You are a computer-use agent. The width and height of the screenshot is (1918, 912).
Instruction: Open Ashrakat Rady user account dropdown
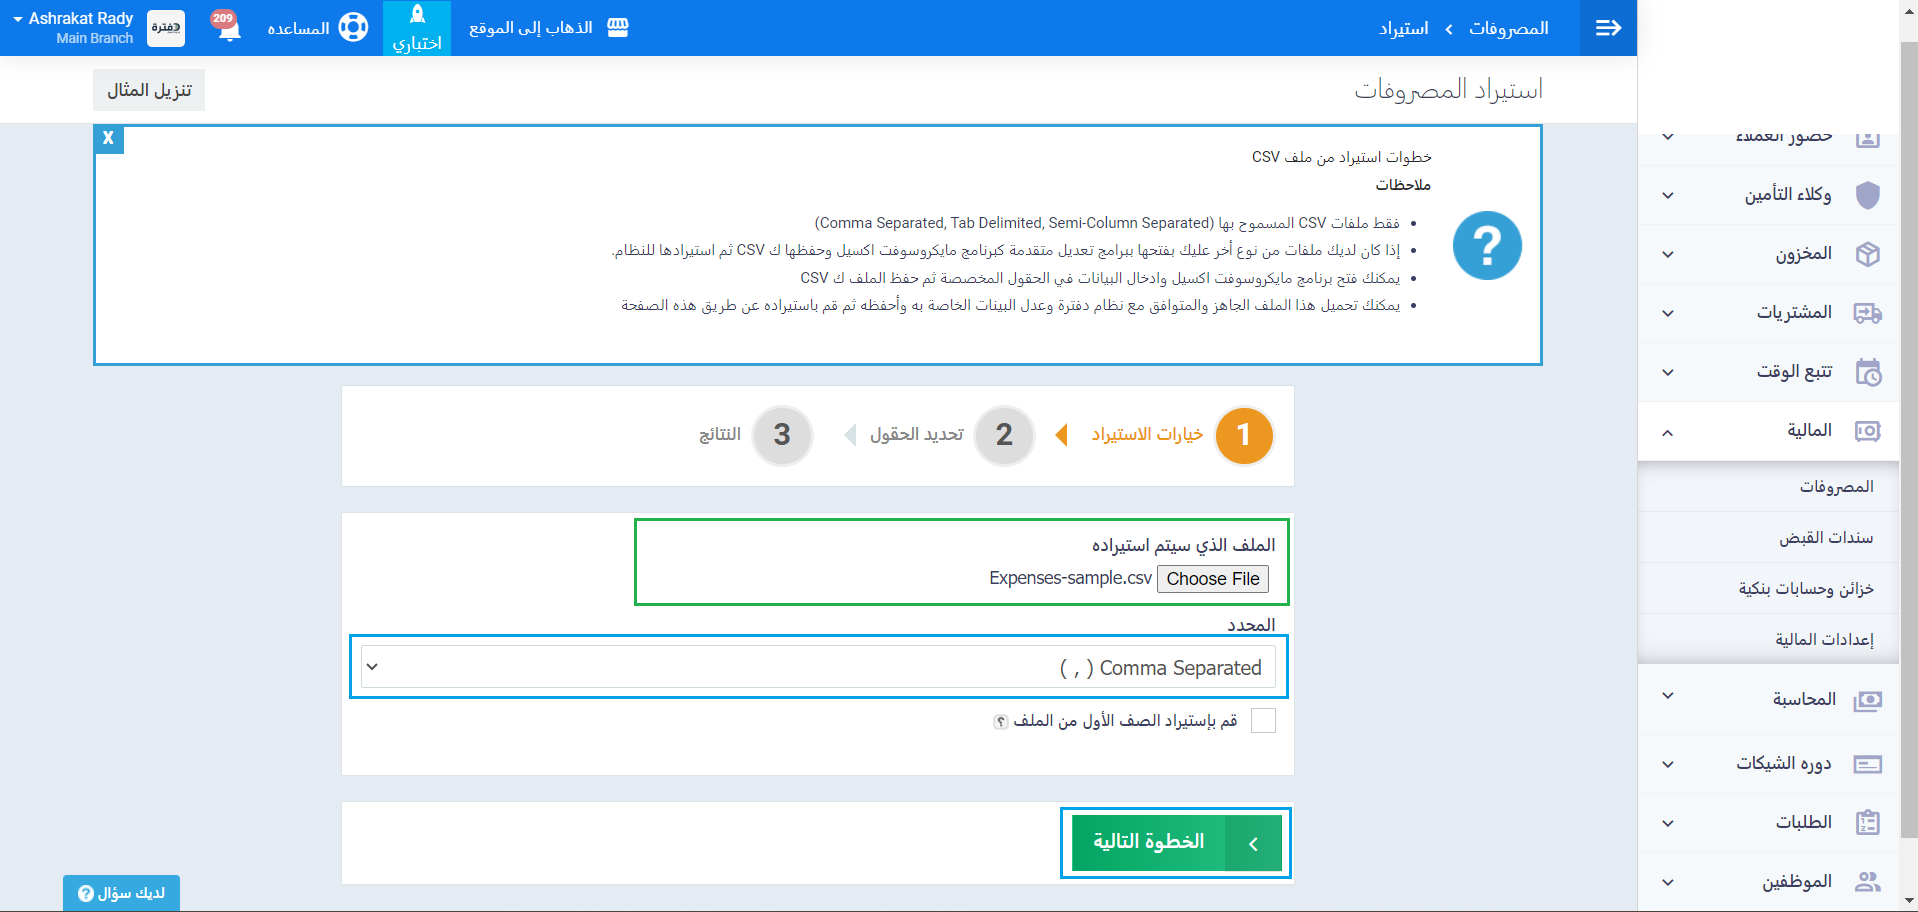[x=75, y=28]
